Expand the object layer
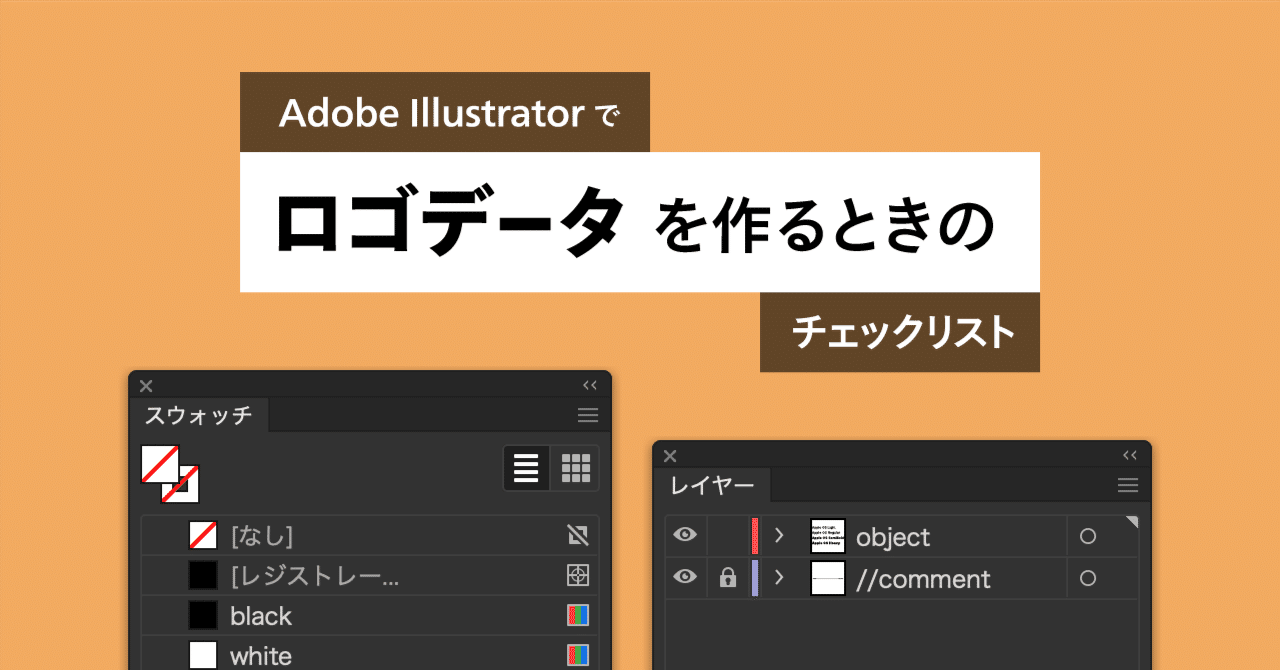The height and width of the screenshot is (670, 1280). point(780,537)
